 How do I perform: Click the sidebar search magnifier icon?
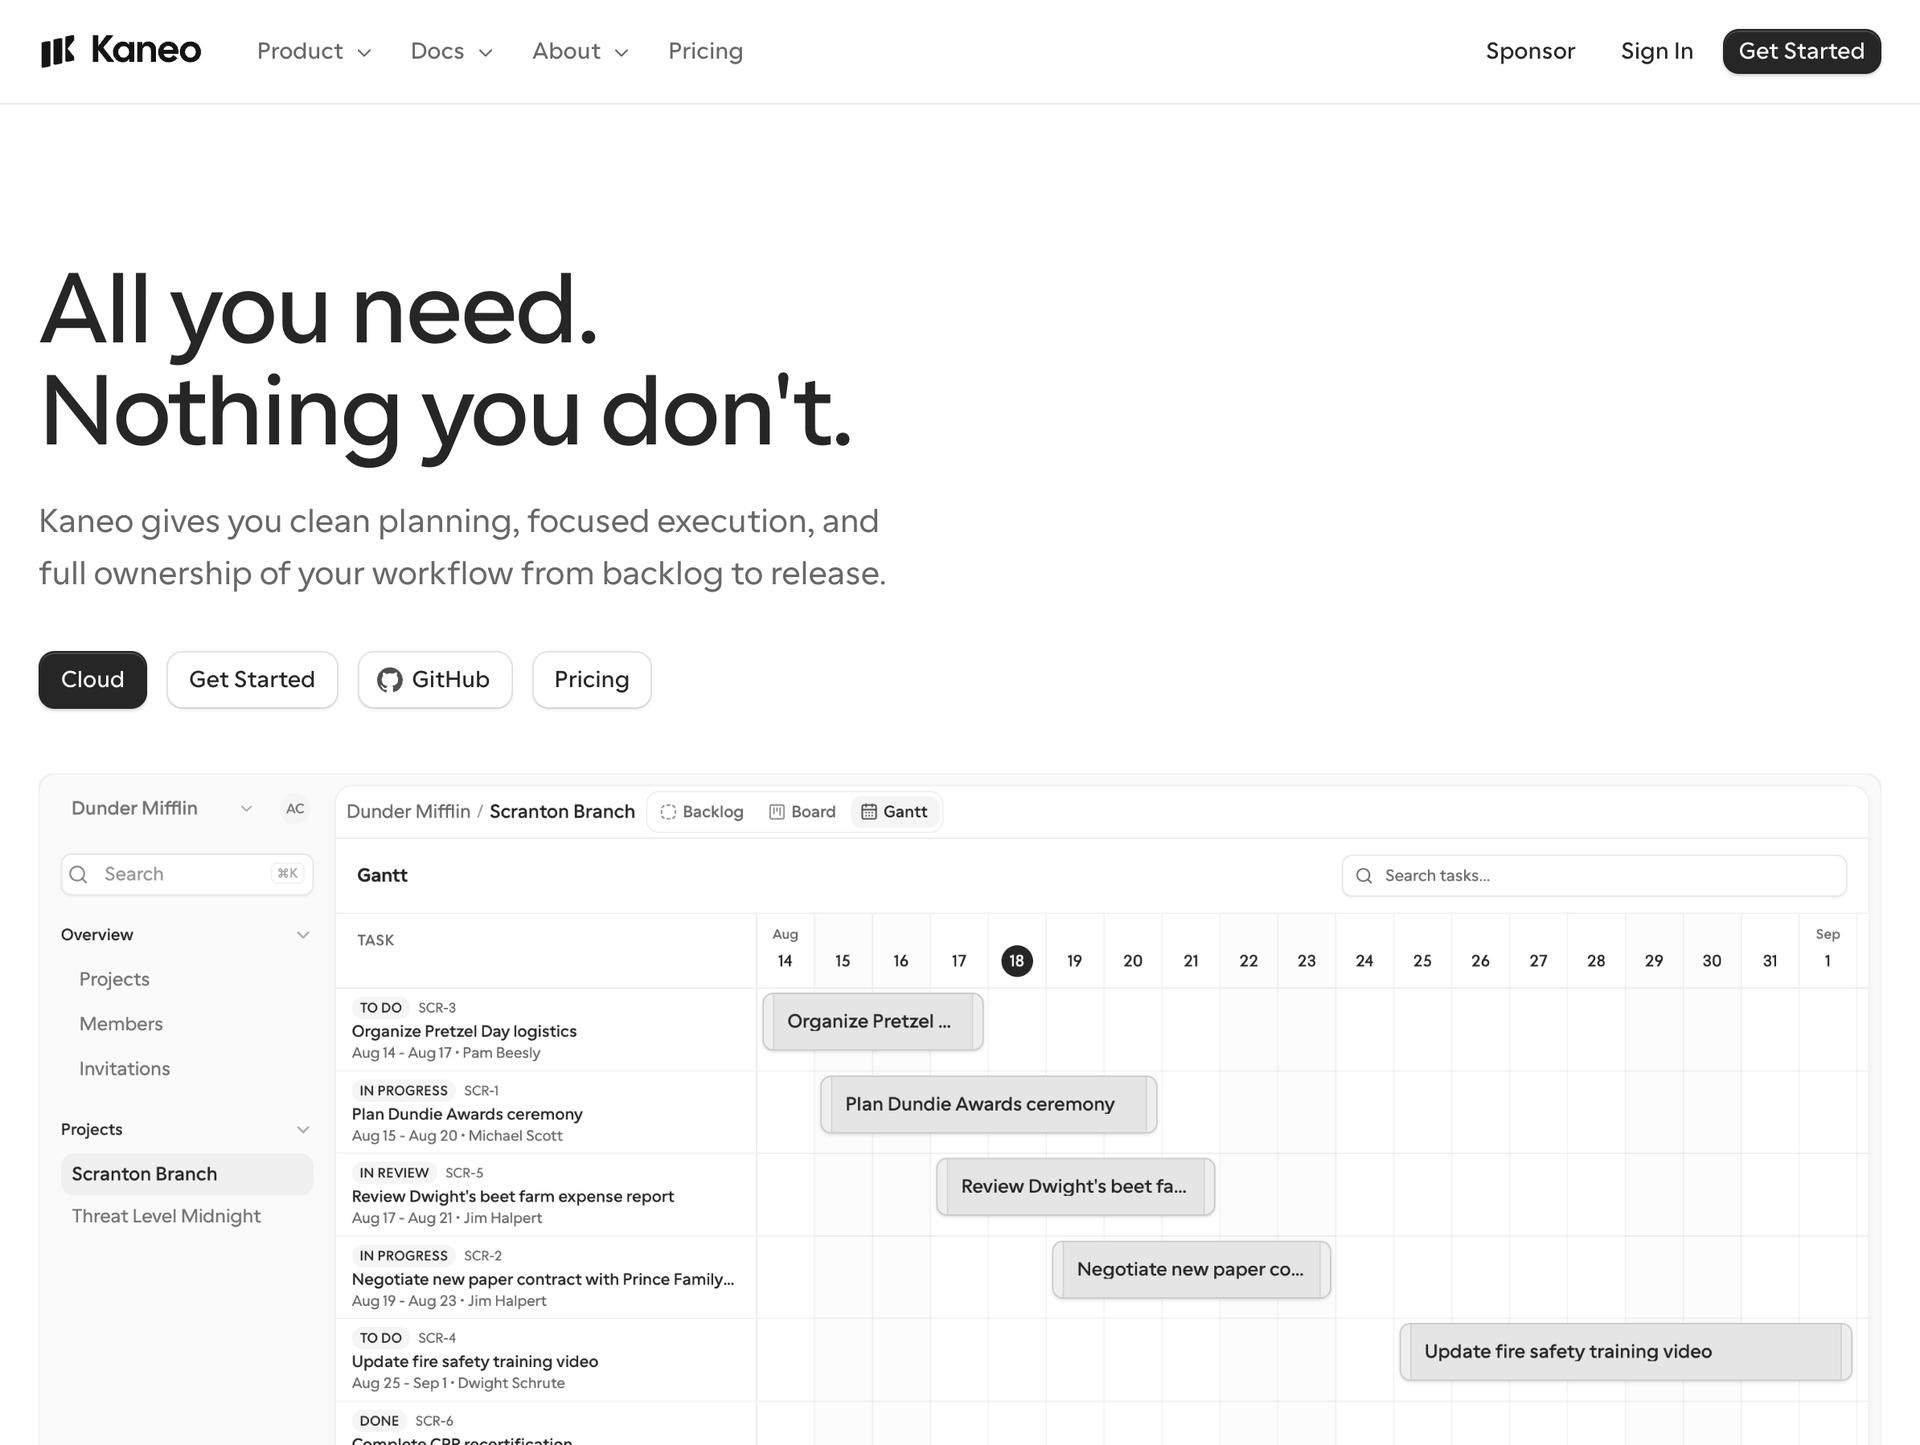click(78, 874)
